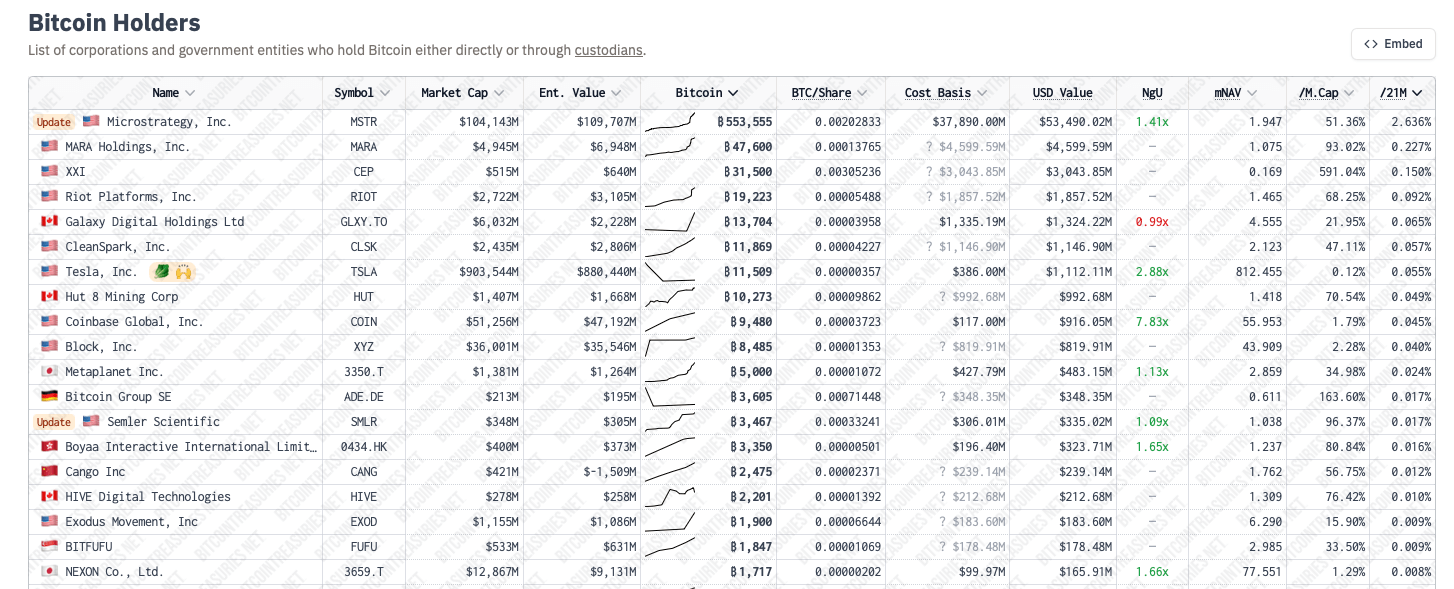Screen dimensions: 1454x589
Task: Click the Canadian flag beside HIVE Digital Technologies
Action: coord(49,497)
